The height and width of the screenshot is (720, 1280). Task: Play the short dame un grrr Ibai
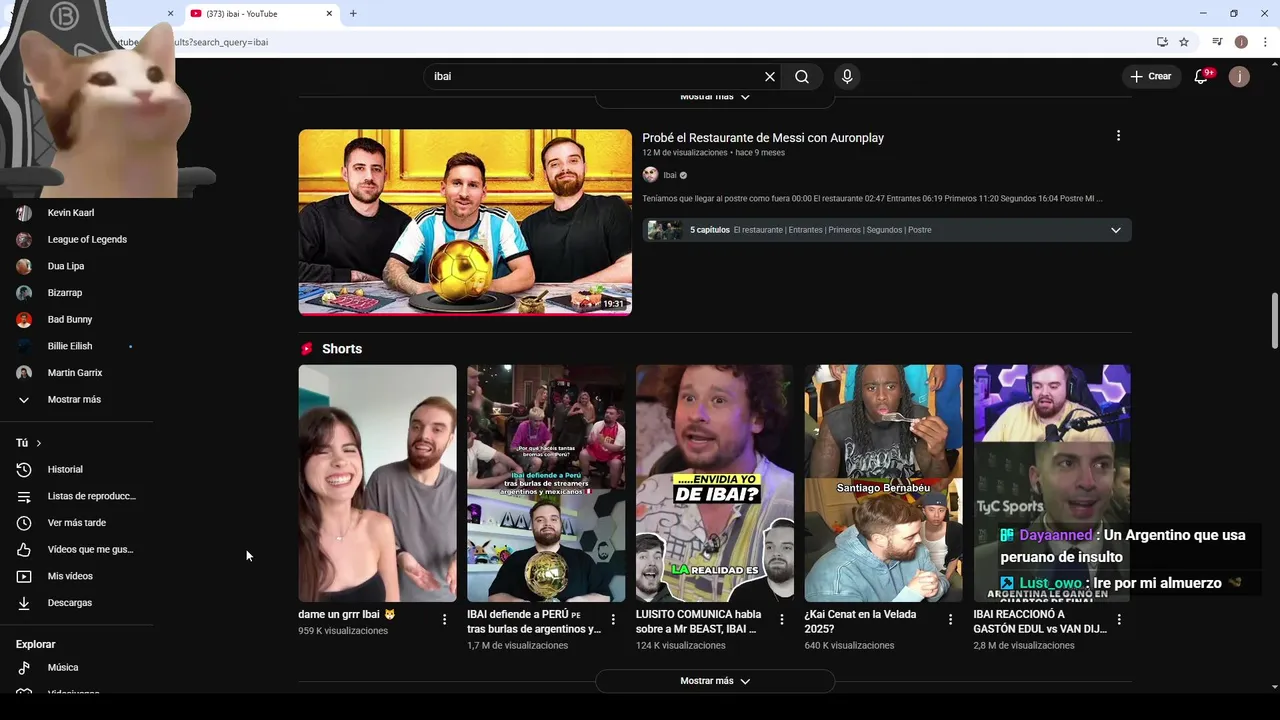(x=377, y=483)
